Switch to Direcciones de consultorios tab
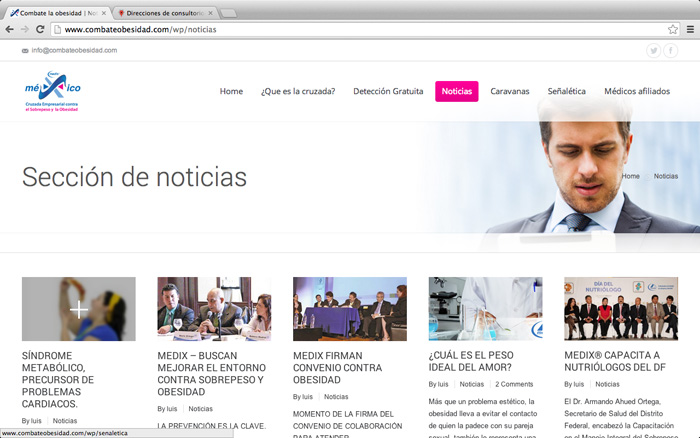700x438 pixels. pyautogui.click(x=165, y=13)
